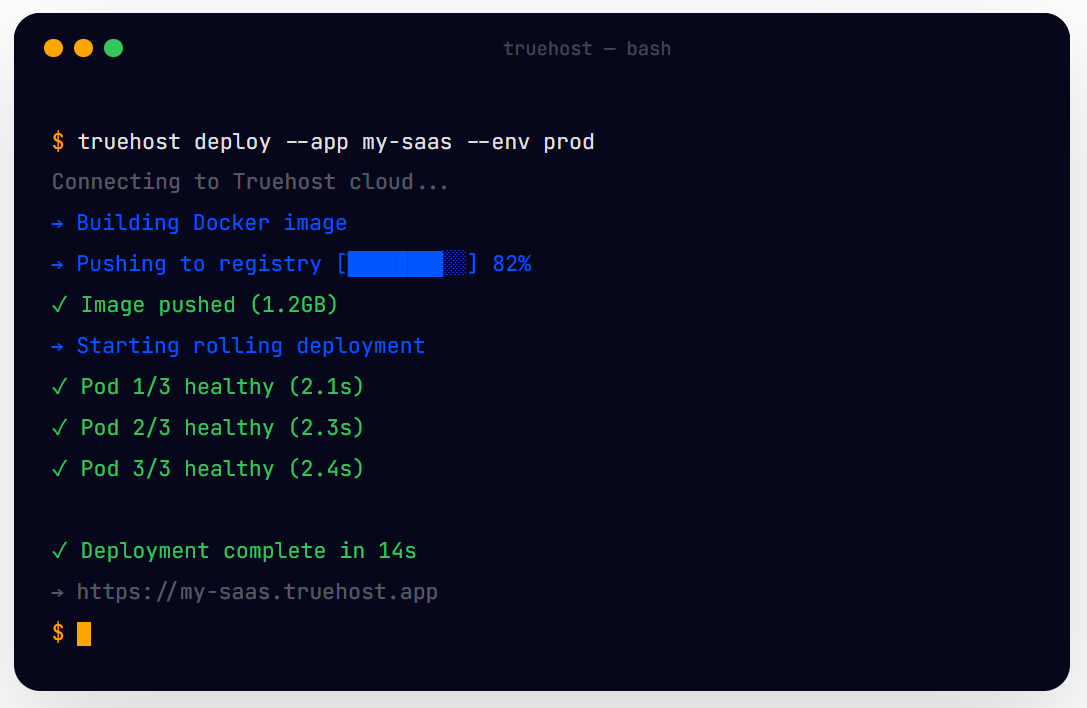Click the orange blinking cursor block
This screenshot has width=1087, height=708.
(x=84, y=634)
